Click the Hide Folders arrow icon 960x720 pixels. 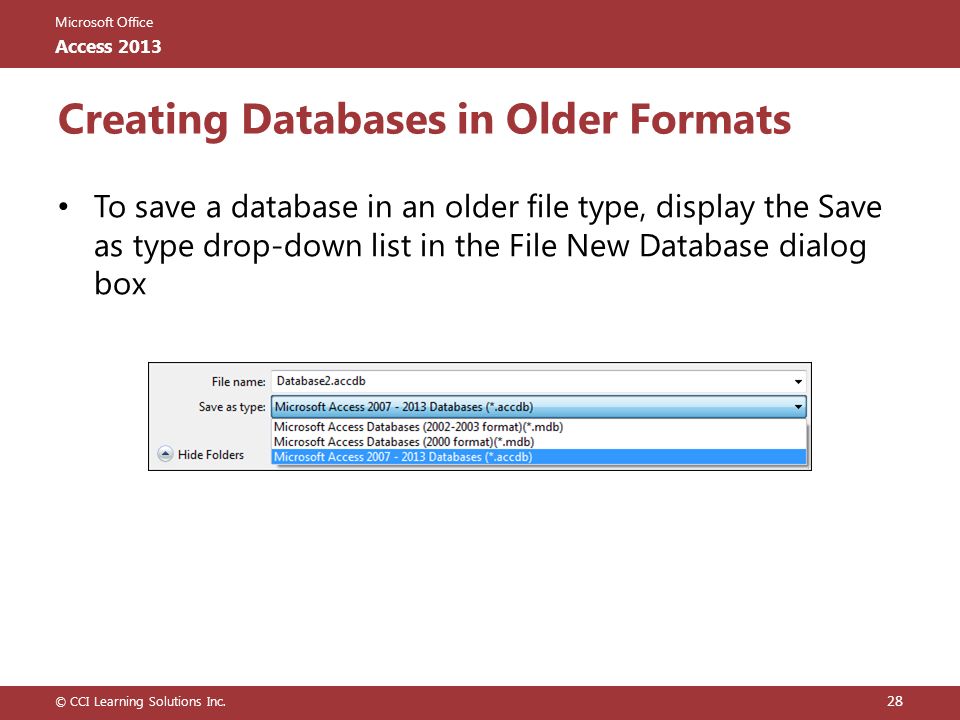165,454
